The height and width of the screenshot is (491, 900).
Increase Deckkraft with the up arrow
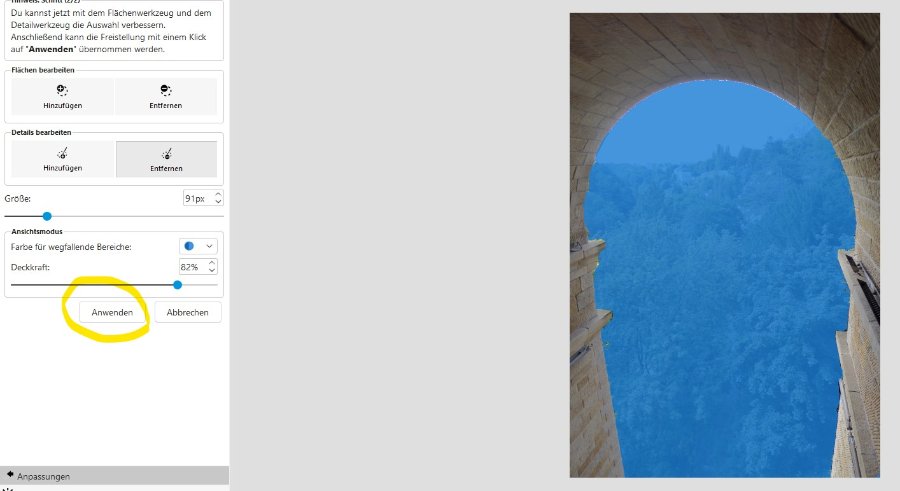click(212, 263)
